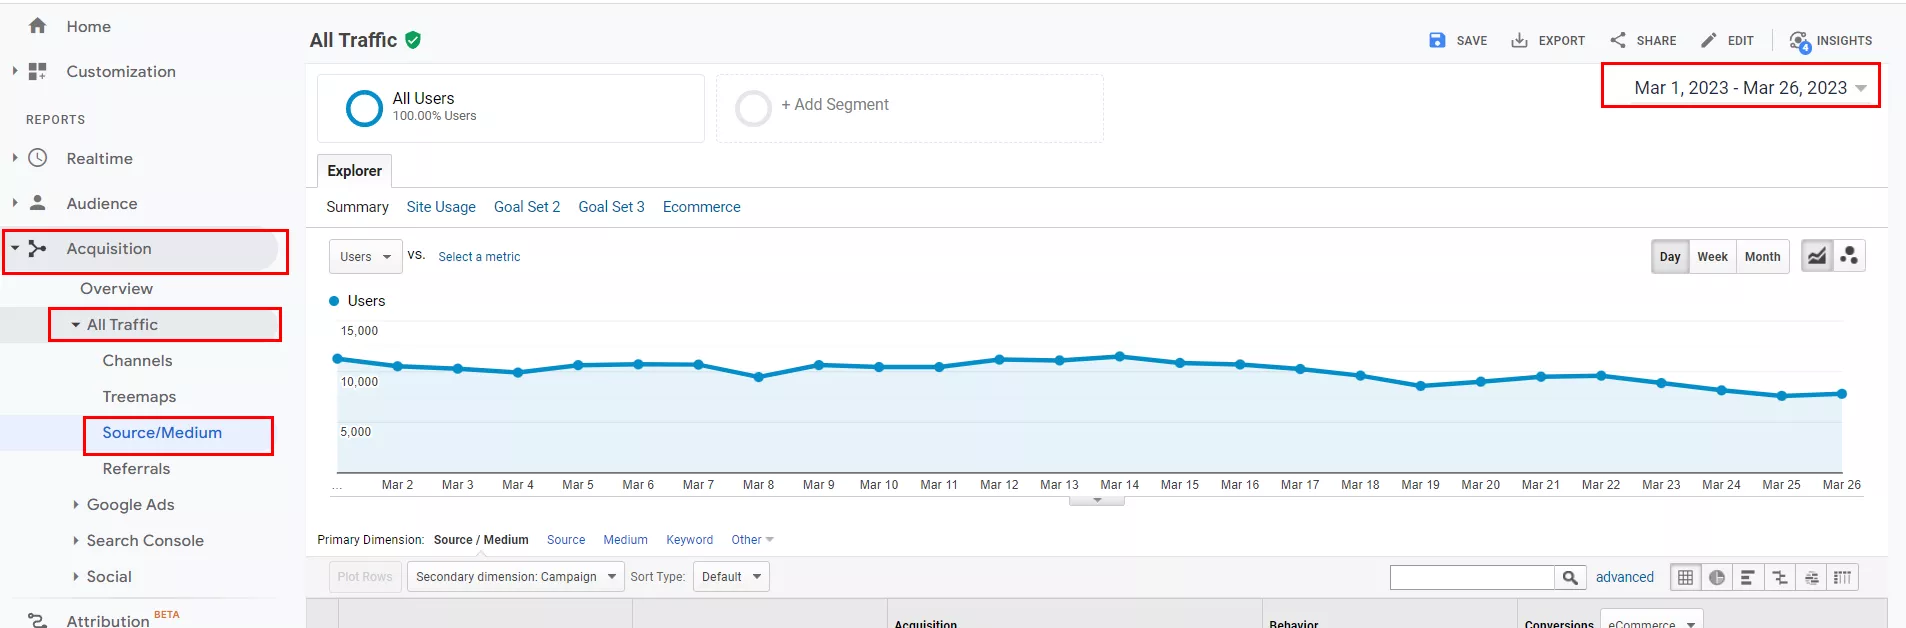Select Keyword as the primary dimension
The image size is (1906, 628).
[x=690, y=540]
